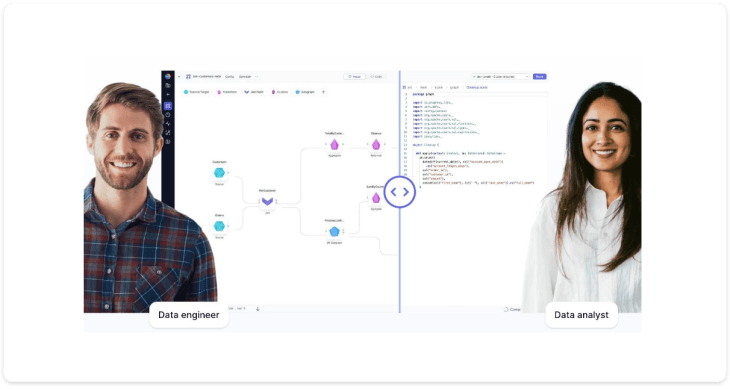Click the Customers source node icon
This screenshot has height=389, width=730.
pos(219,173)
